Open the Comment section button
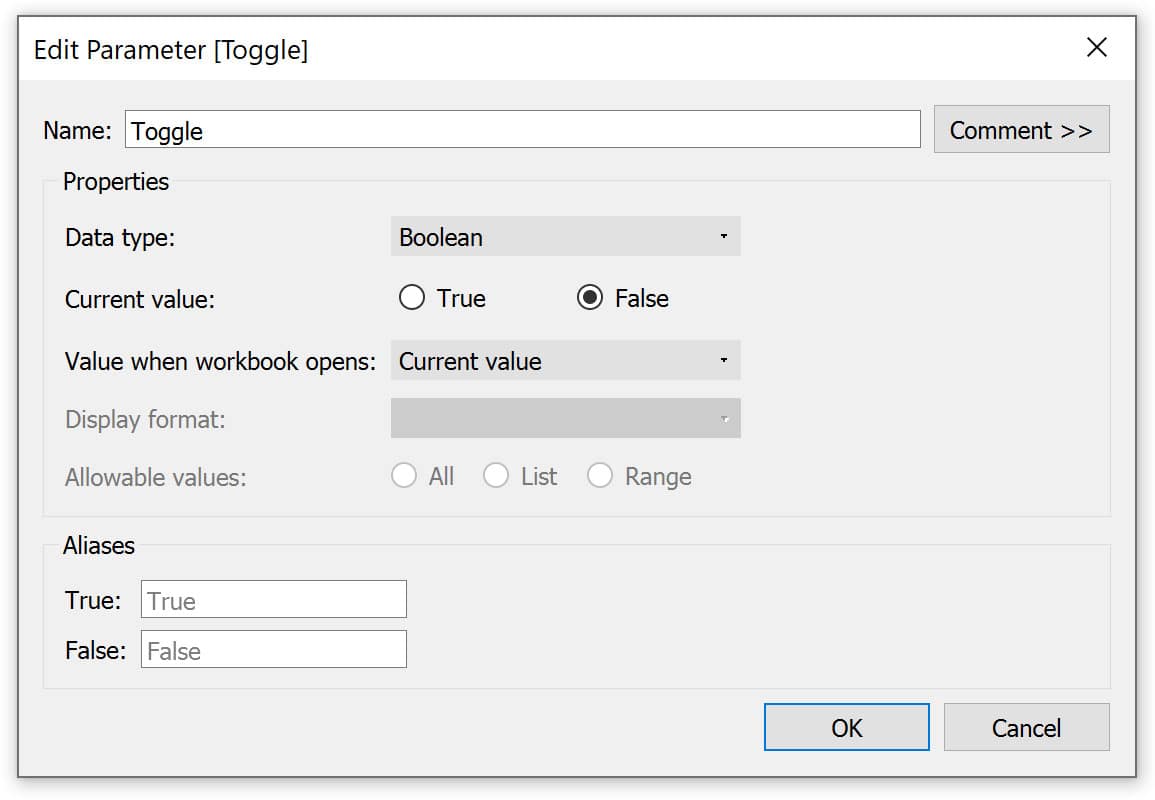Screen dimensions: 1155x800 tap(1021, 130)
